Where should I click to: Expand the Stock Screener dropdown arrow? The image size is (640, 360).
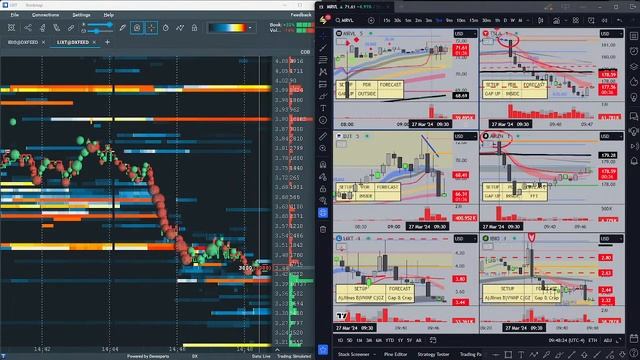374,354
